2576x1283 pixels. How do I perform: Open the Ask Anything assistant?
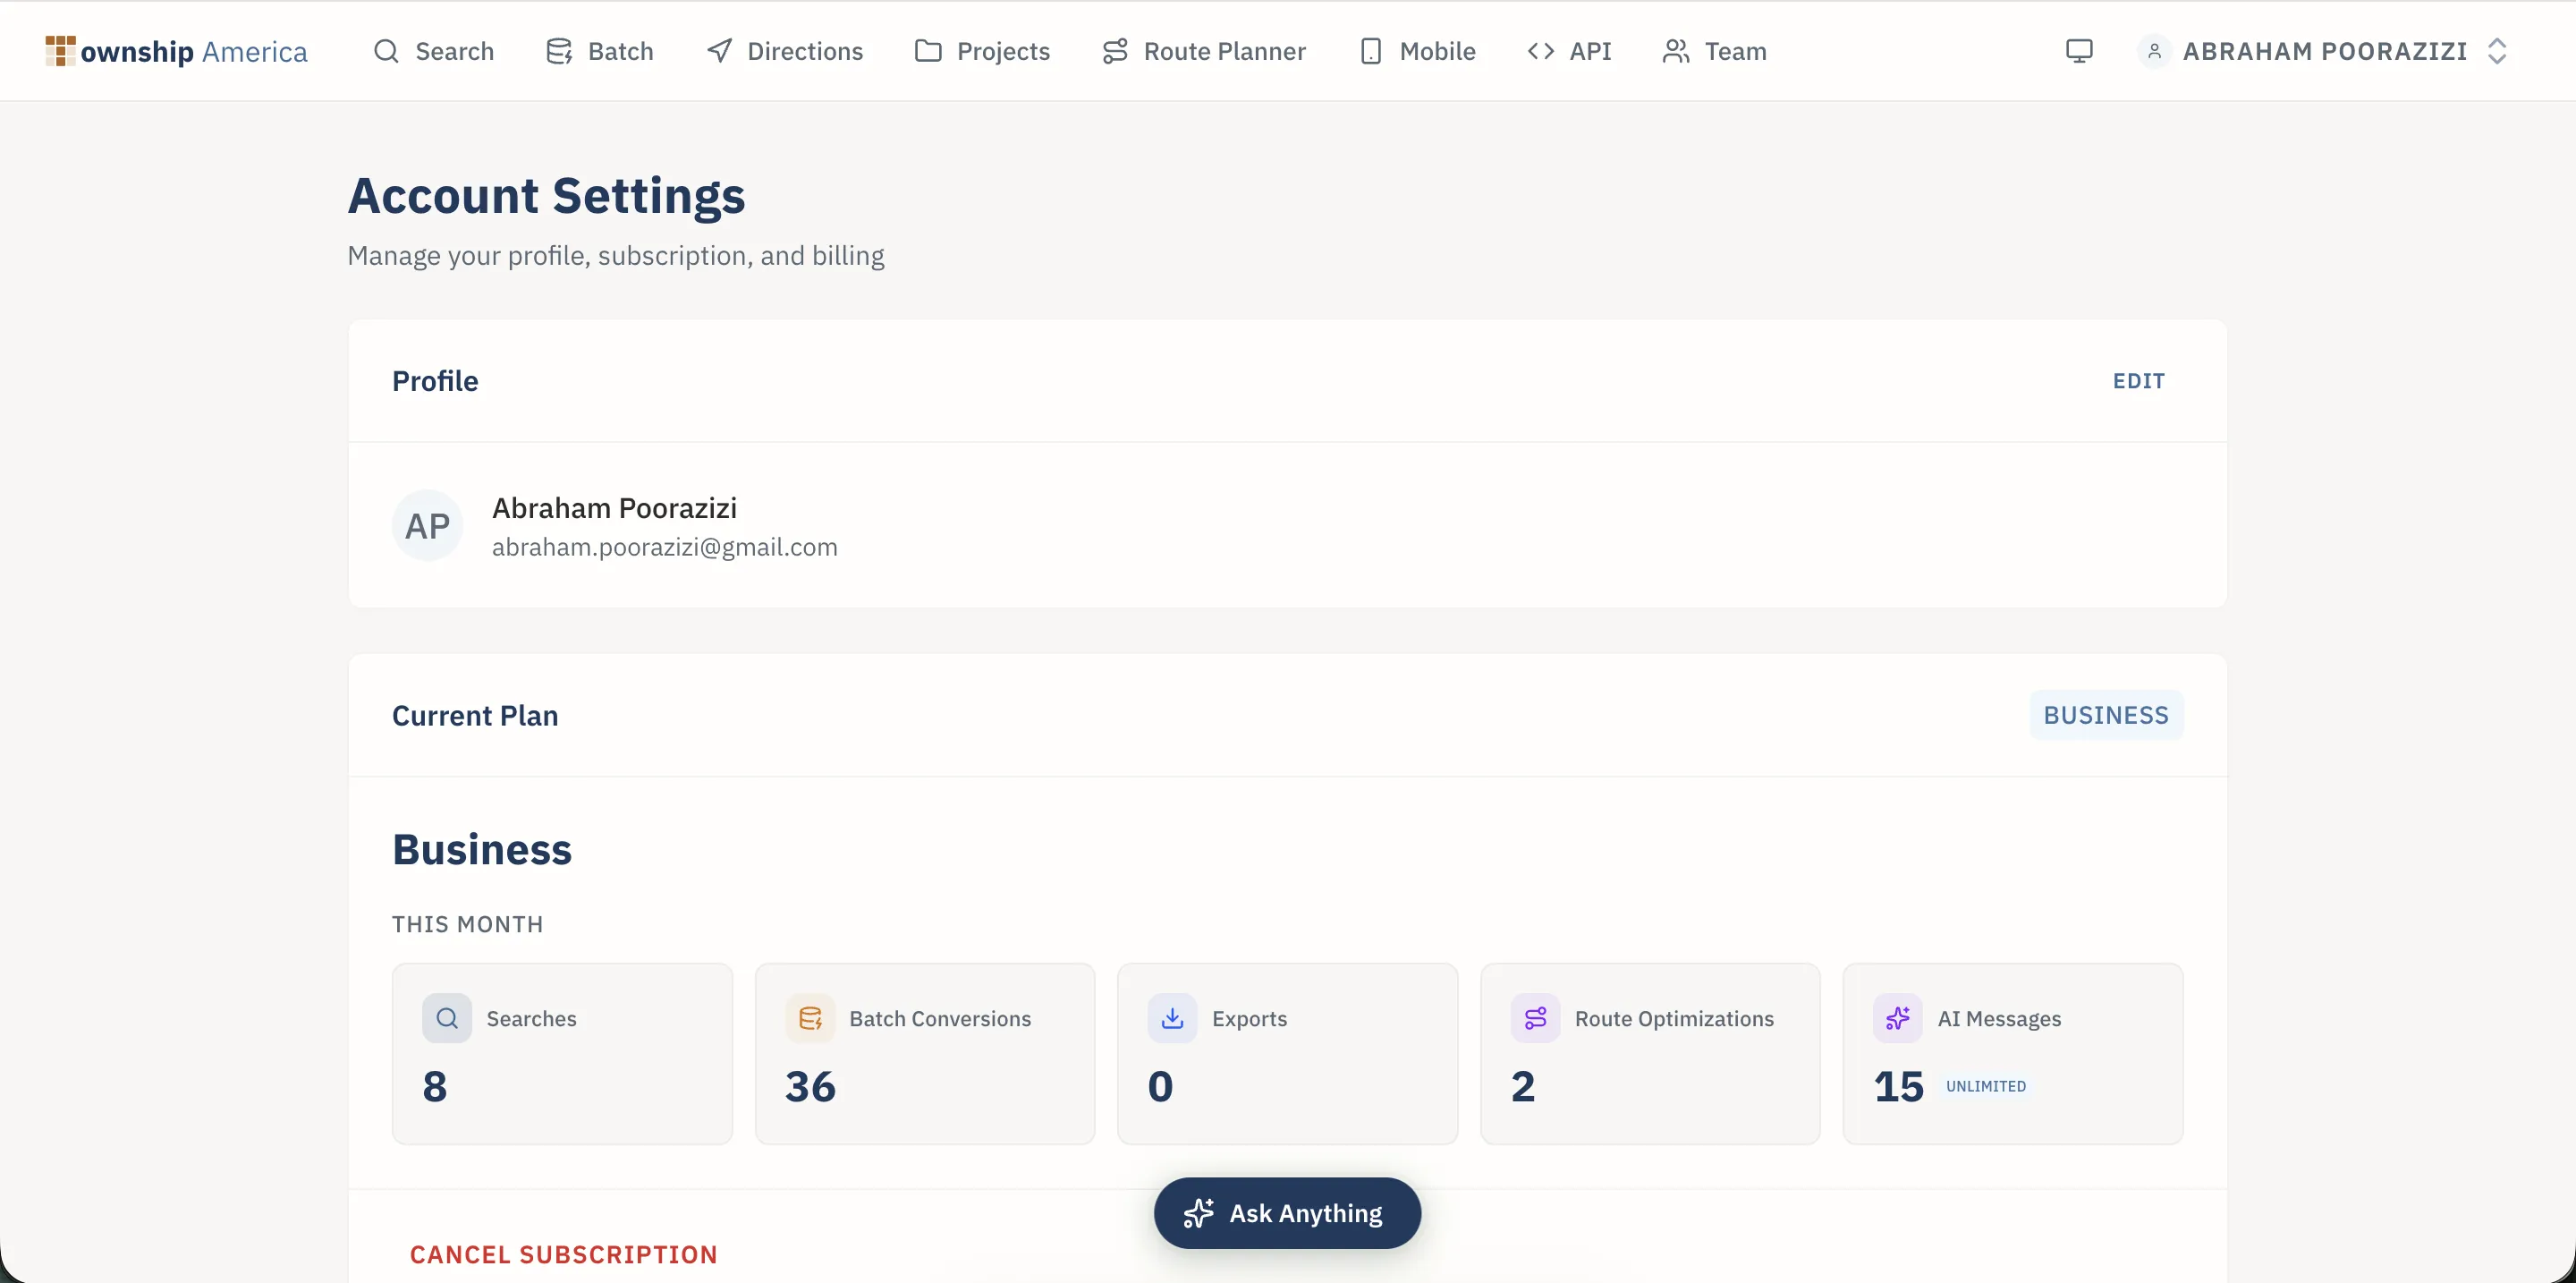click(1287, 1212)
